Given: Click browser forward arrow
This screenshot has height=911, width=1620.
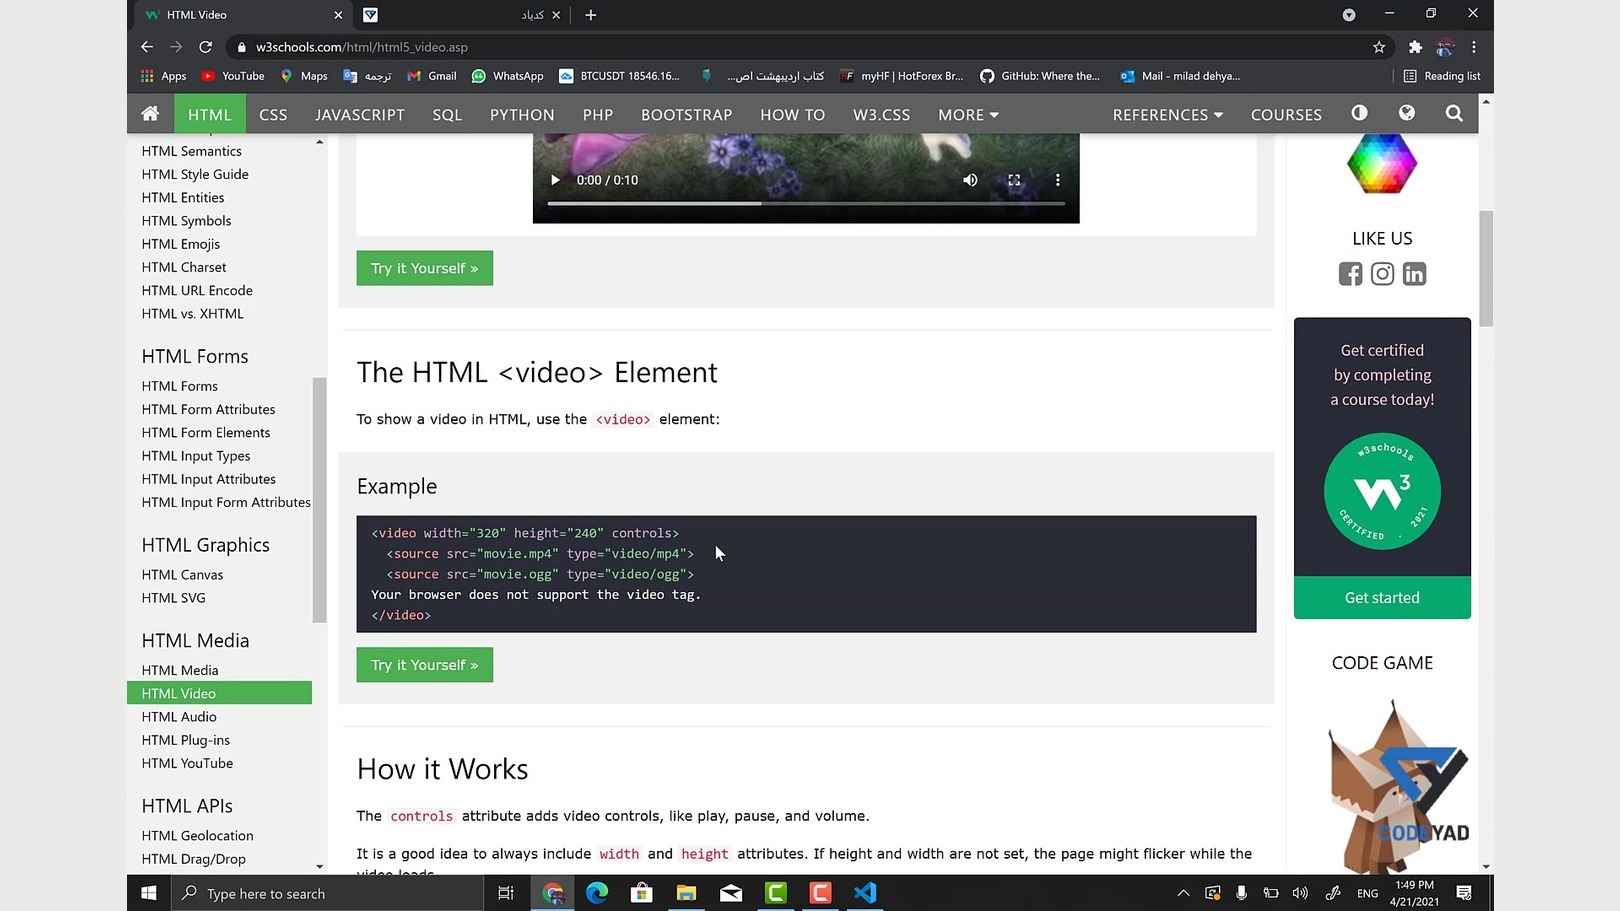Looking at the screenshot, I should pos(176,47).
